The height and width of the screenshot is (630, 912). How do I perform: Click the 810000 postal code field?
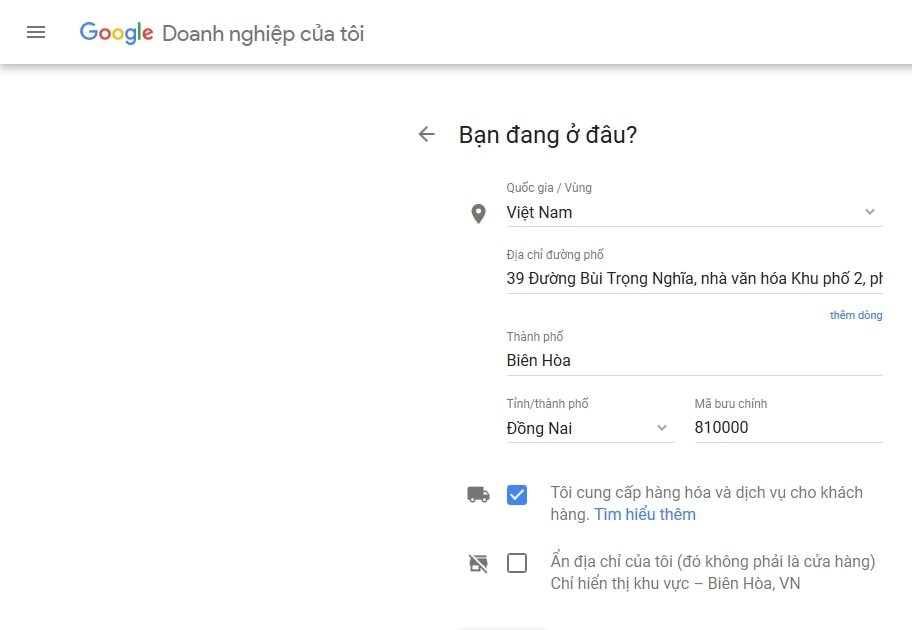pyautogui.click(x=788, y=428)
